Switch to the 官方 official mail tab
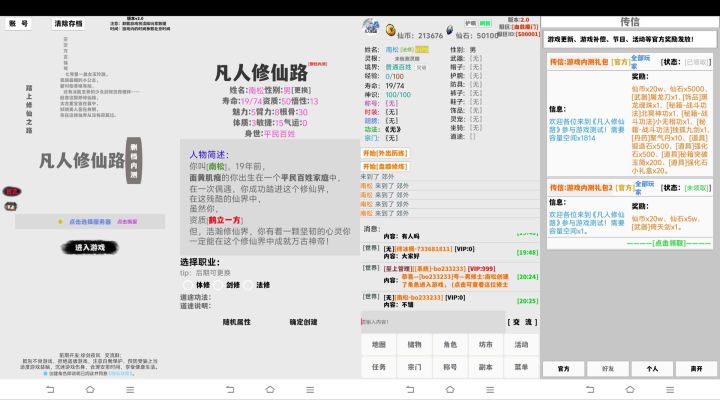This screenshot has height=400, width=720. tap(563, 369)
